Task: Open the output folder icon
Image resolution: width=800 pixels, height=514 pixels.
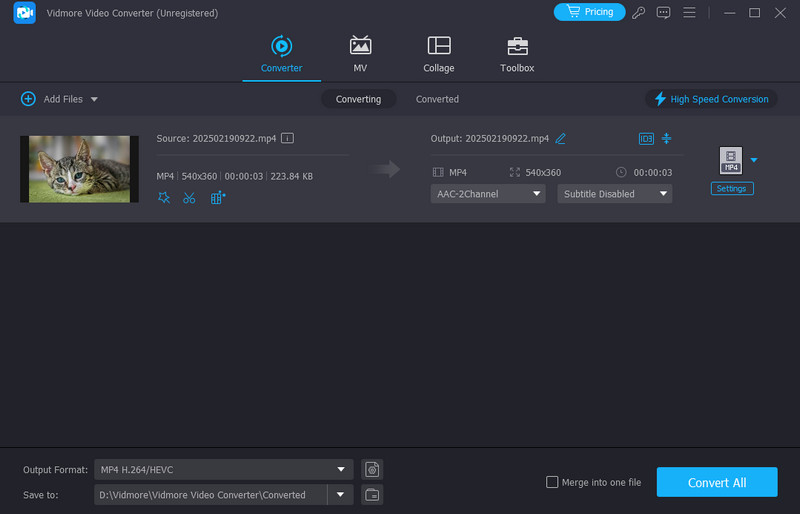Action: pyautogui.click(x=372, y=495)
